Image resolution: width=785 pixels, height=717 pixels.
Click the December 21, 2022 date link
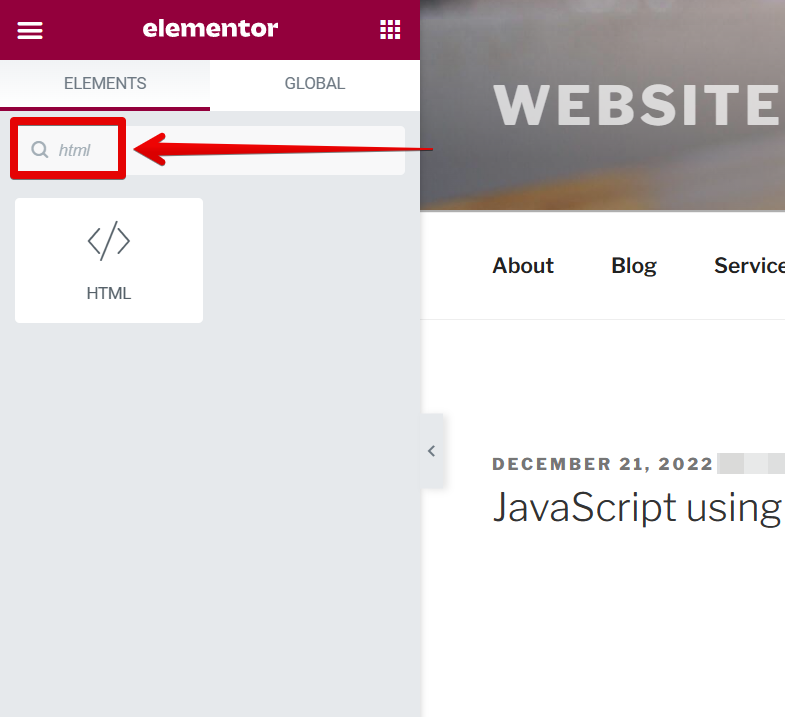pyautogui.click(x=602, y=464)
